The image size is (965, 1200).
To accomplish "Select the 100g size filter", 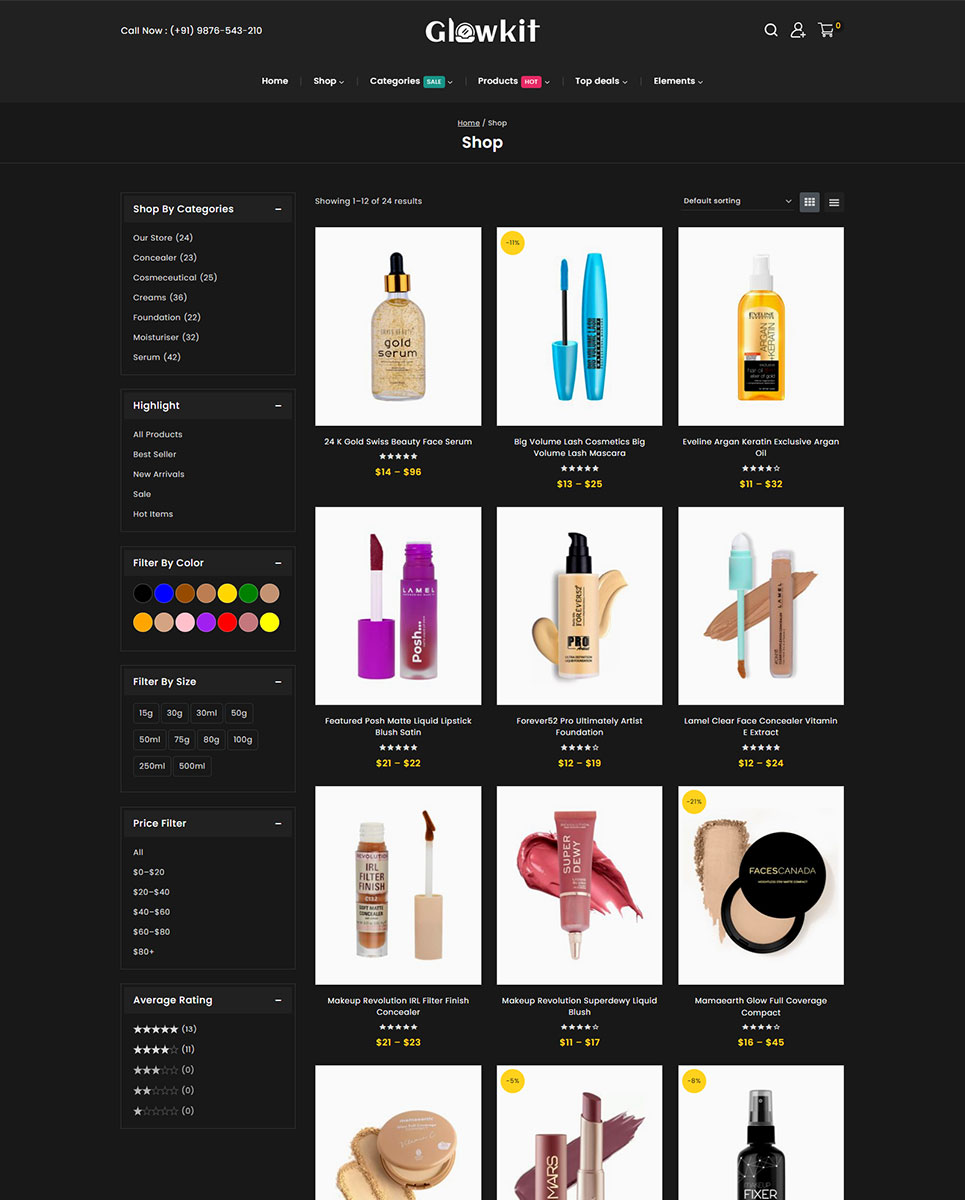I will 242,740.
